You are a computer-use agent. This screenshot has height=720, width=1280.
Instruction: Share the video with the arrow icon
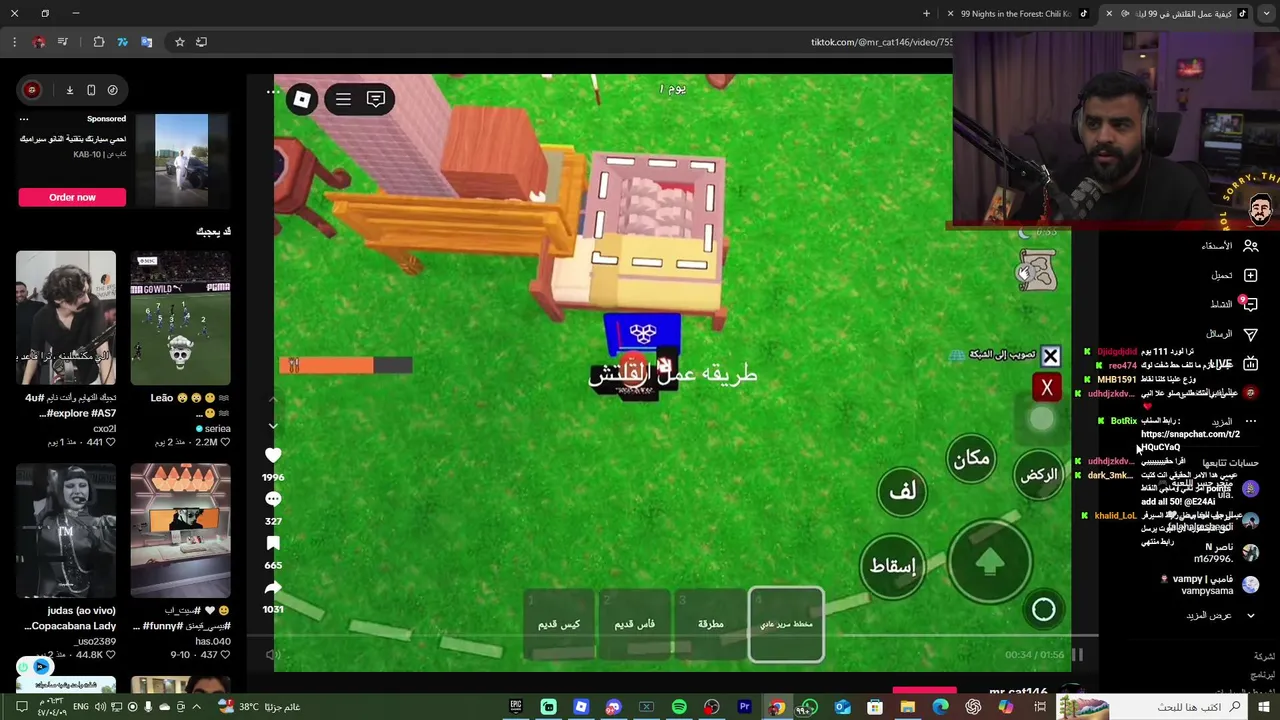coord(273,587)
